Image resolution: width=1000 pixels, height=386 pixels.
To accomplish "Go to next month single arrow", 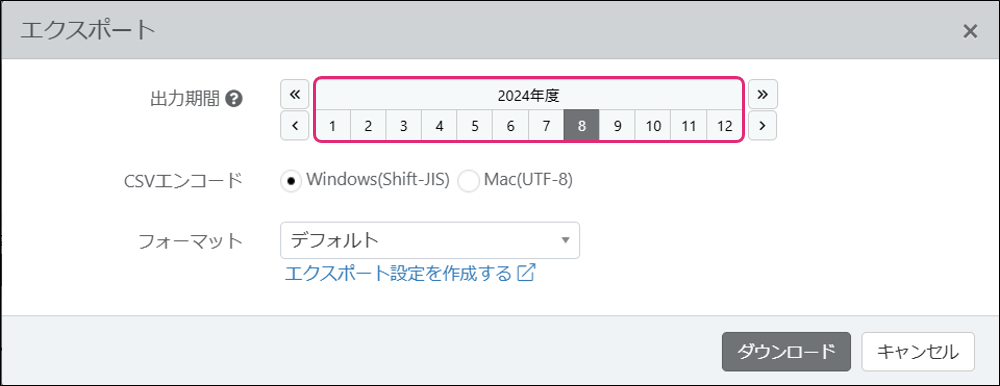I will [763, 125].
